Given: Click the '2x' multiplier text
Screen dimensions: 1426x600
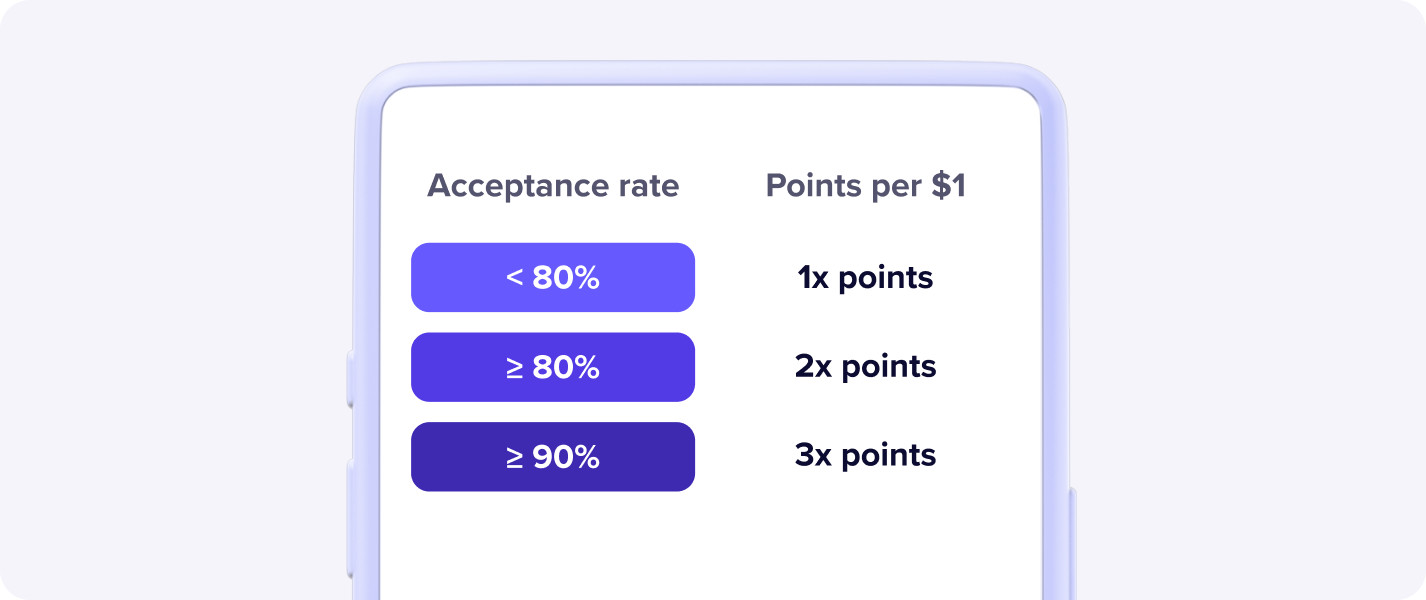Looking at the screenshot, I should pos(813,366).
